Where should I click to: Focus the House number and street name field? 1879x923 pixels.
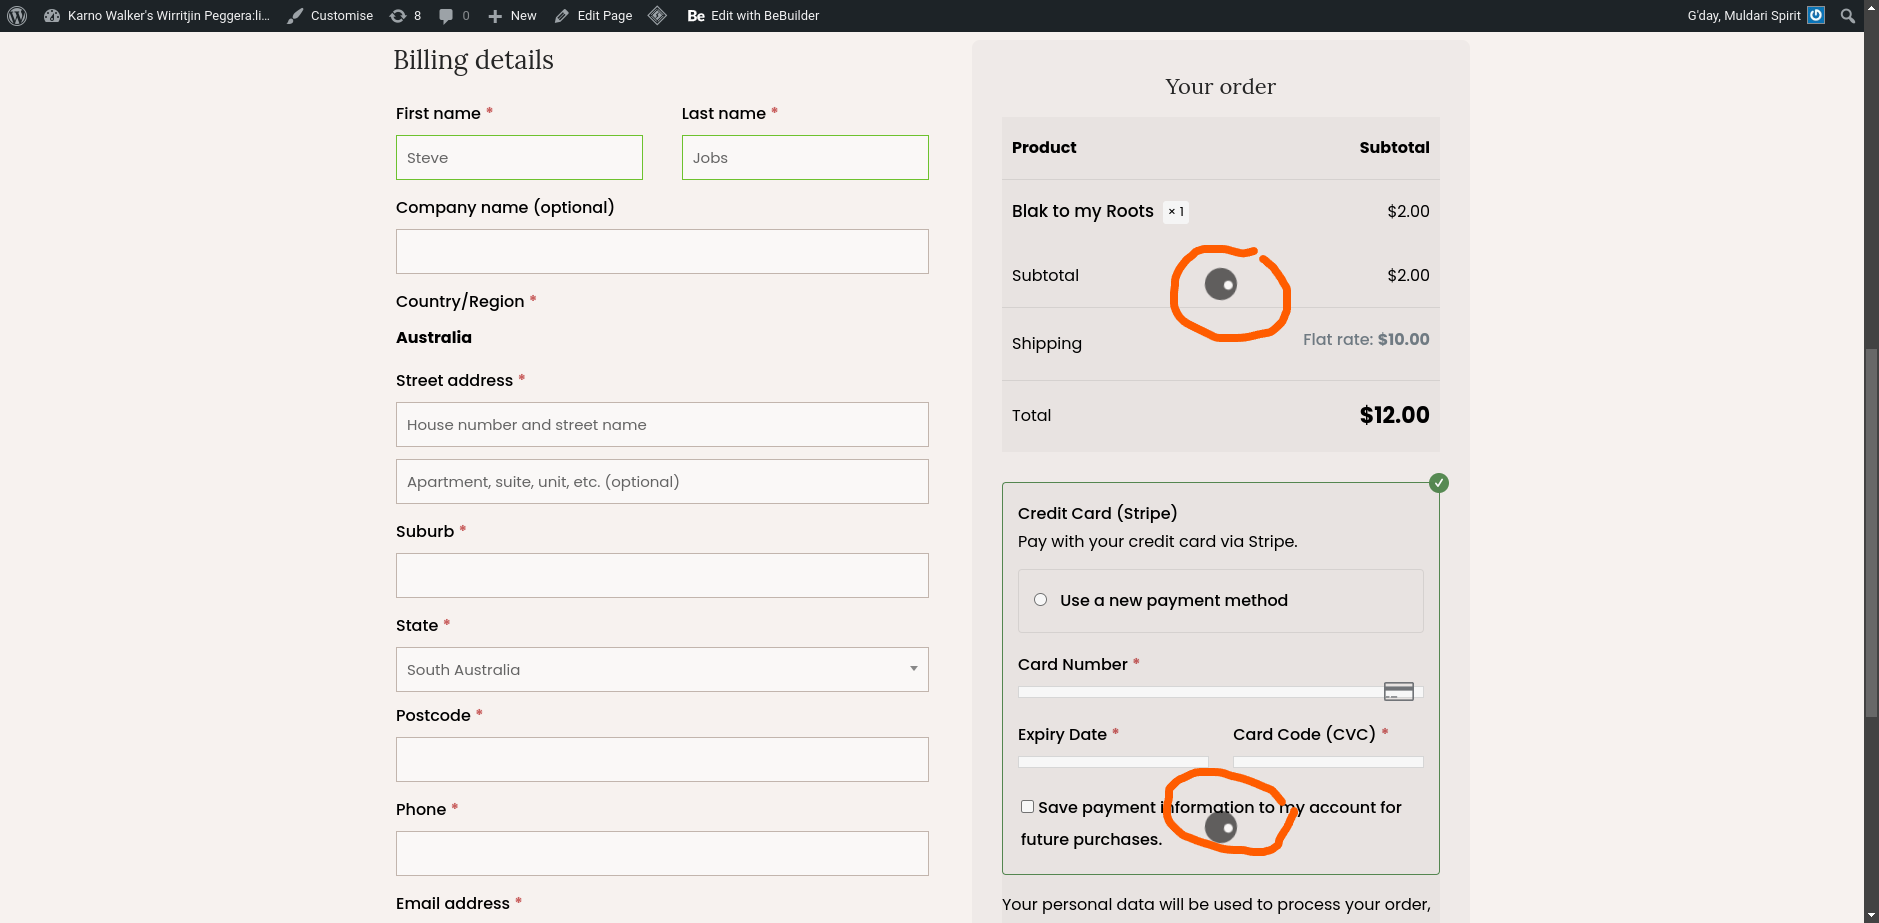coord(662,425)
